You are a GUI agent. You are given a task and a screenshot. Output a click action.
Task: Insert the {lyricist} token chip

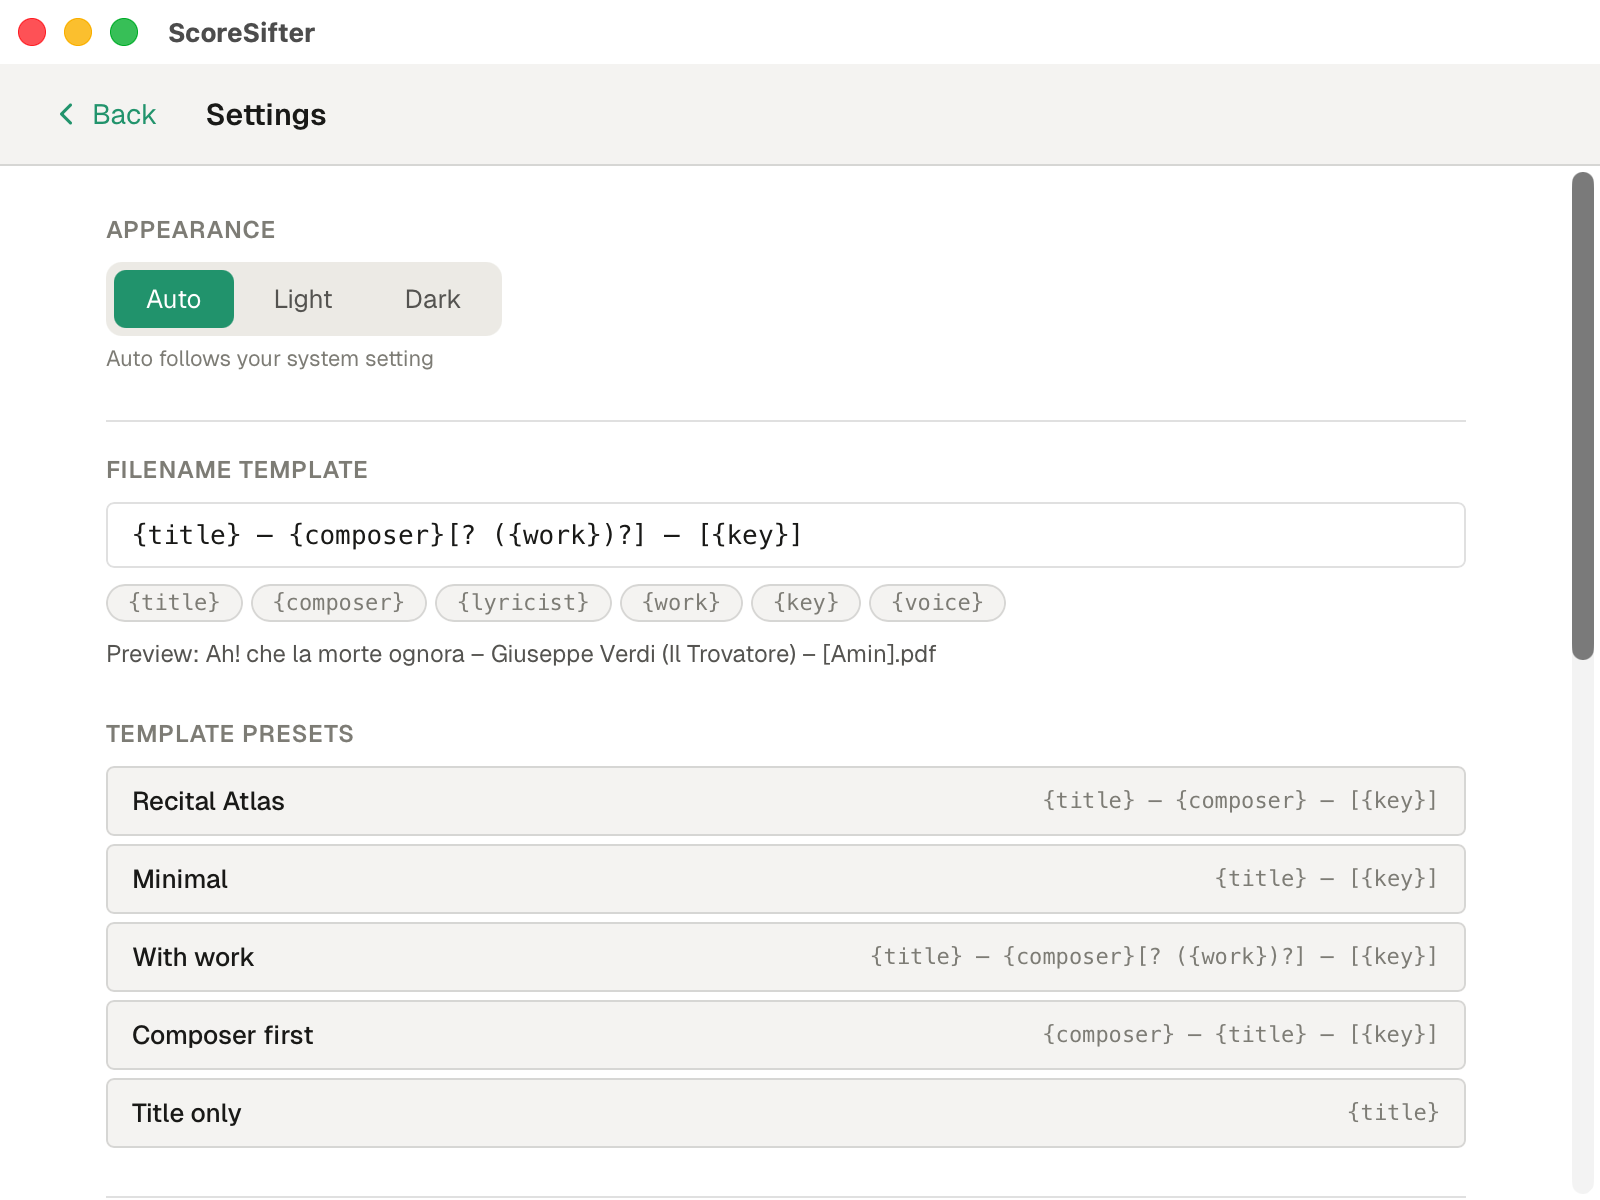523,602
